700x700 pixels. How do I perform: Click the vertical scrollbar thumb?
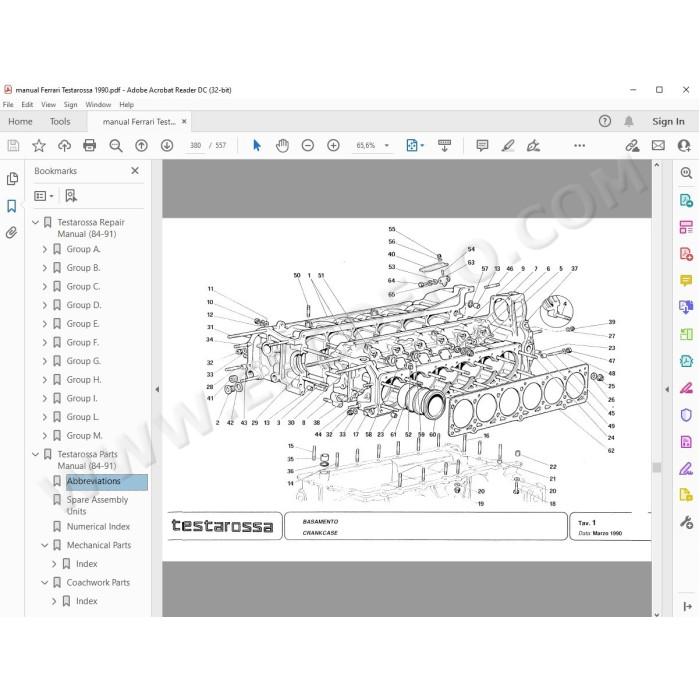(x=656, y=467)
